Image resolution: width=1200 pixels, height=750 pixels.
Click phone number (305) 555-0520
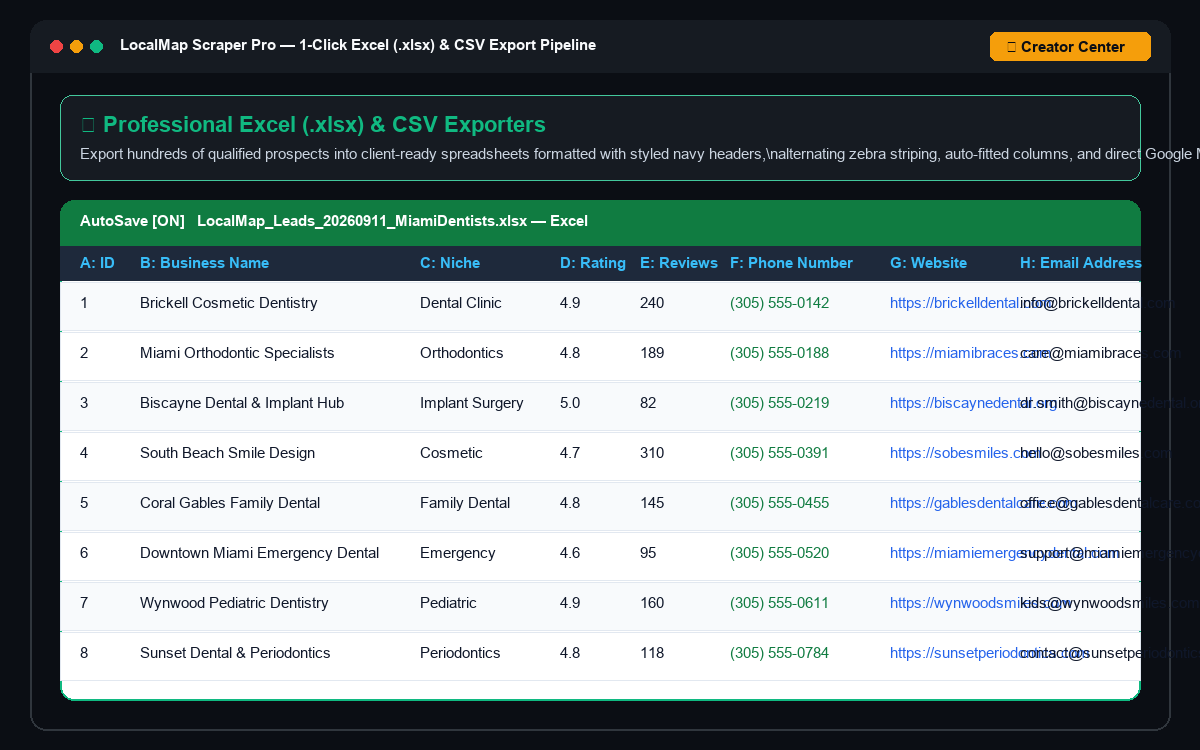click(x=779, y=553)
